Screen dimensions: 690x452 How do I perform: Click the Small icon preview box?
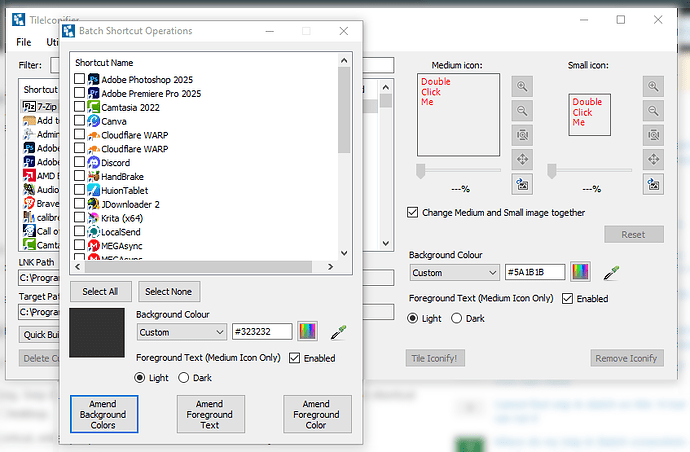590,114
